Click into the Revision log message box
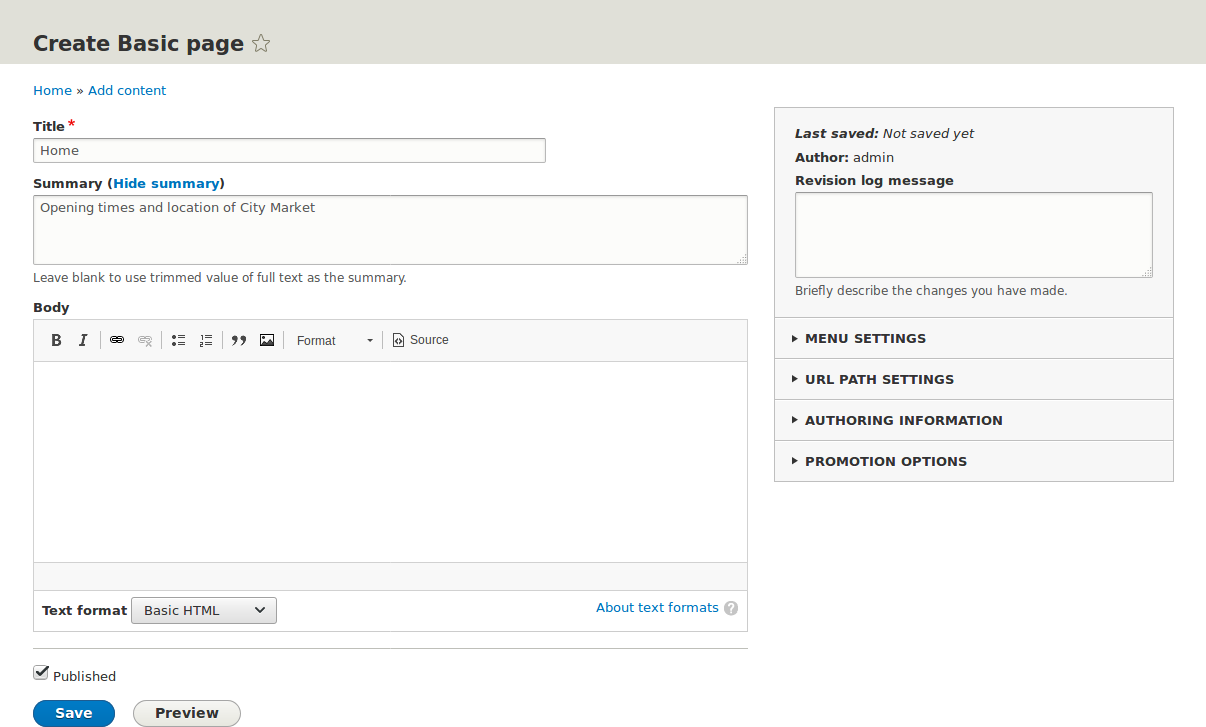1206x727 pixels. point(973,234)
